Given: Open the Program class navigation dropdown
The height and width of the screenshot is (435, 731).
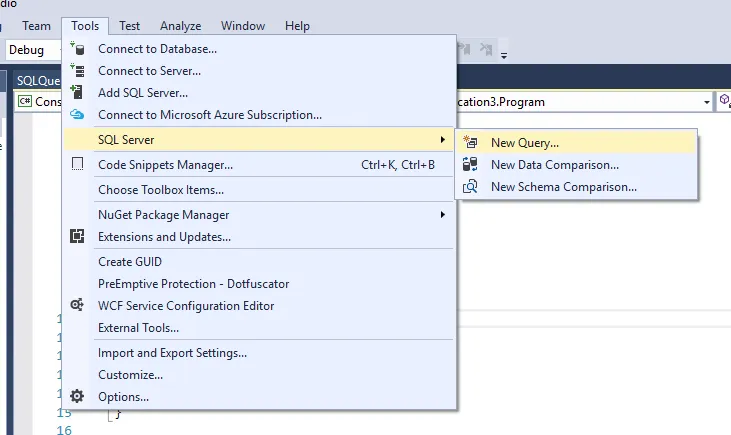Looking at the screenshot, I should [x=706, y=101].
